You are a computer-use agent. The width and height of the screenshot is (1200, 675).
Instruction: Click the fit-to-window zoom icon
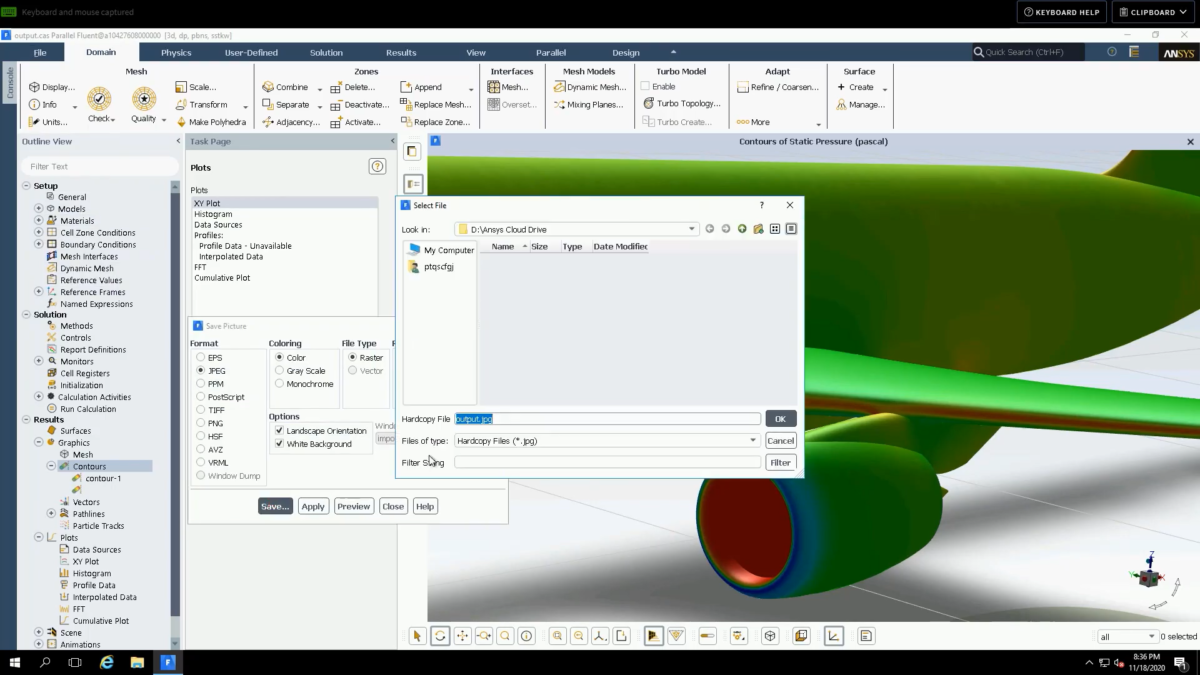point(558,636)
